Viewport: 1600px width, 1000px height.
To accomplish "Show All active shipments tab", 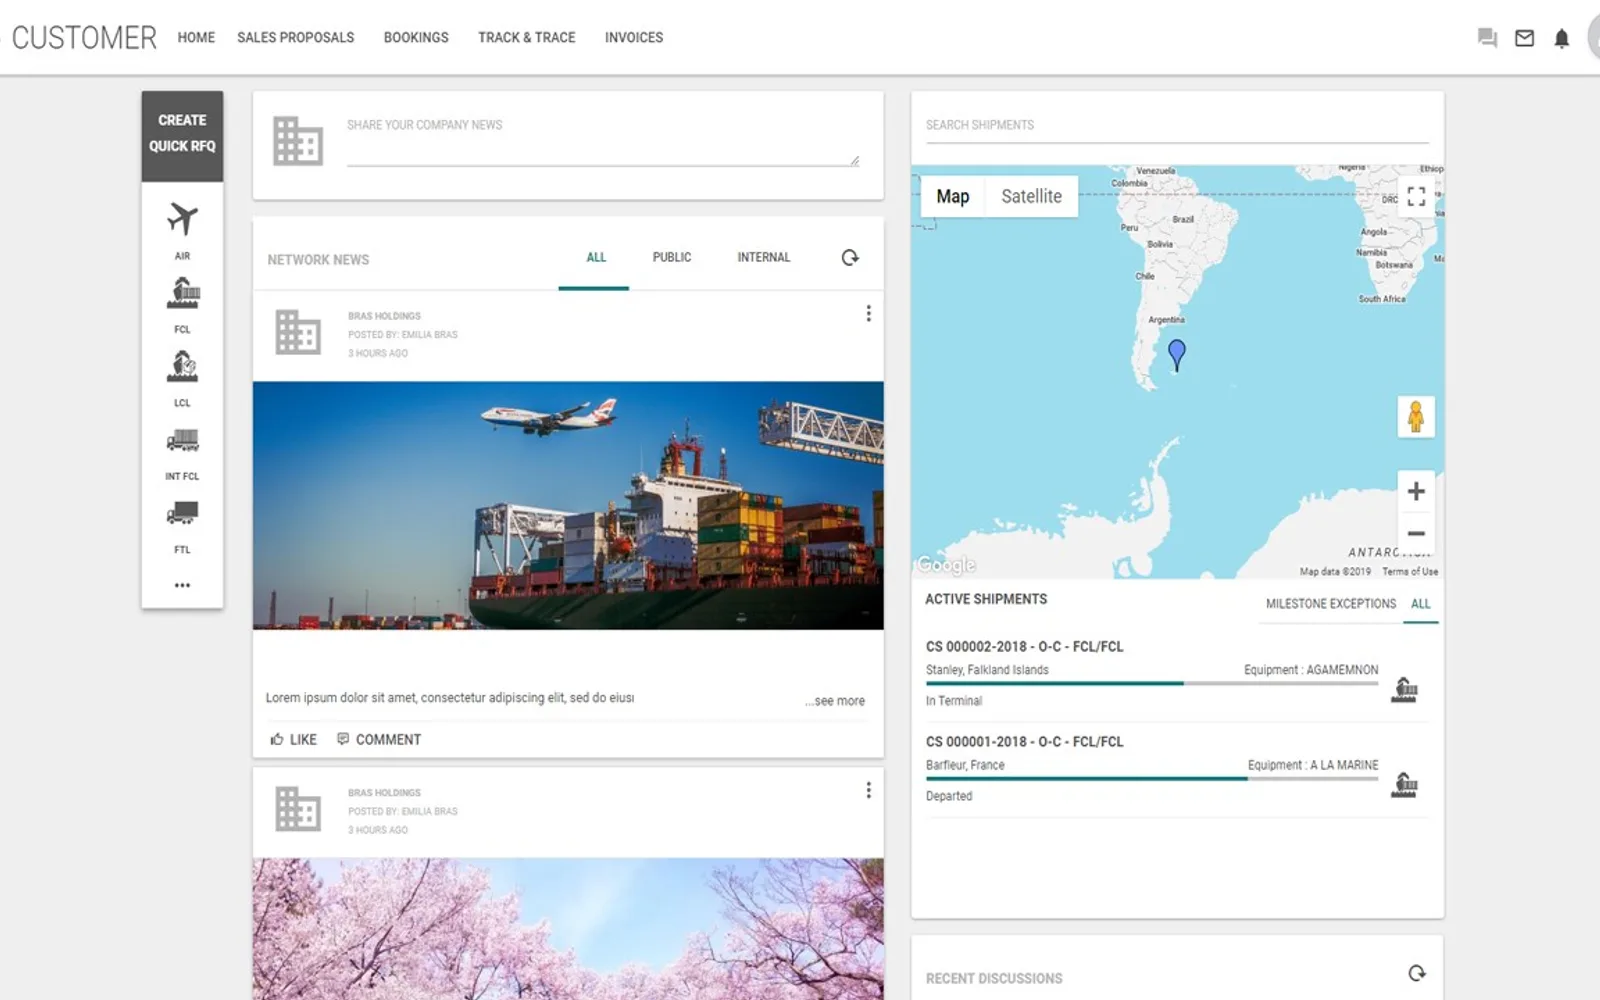I will coord(1420,603).
